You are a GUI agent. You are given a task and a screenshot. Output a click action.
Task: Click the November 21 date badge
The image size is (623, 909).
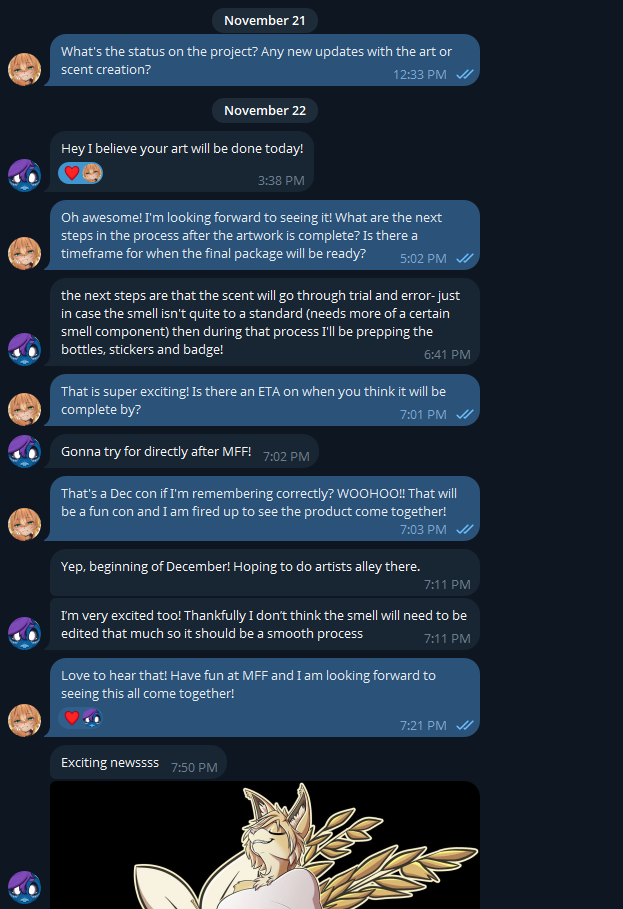[265, 20]
